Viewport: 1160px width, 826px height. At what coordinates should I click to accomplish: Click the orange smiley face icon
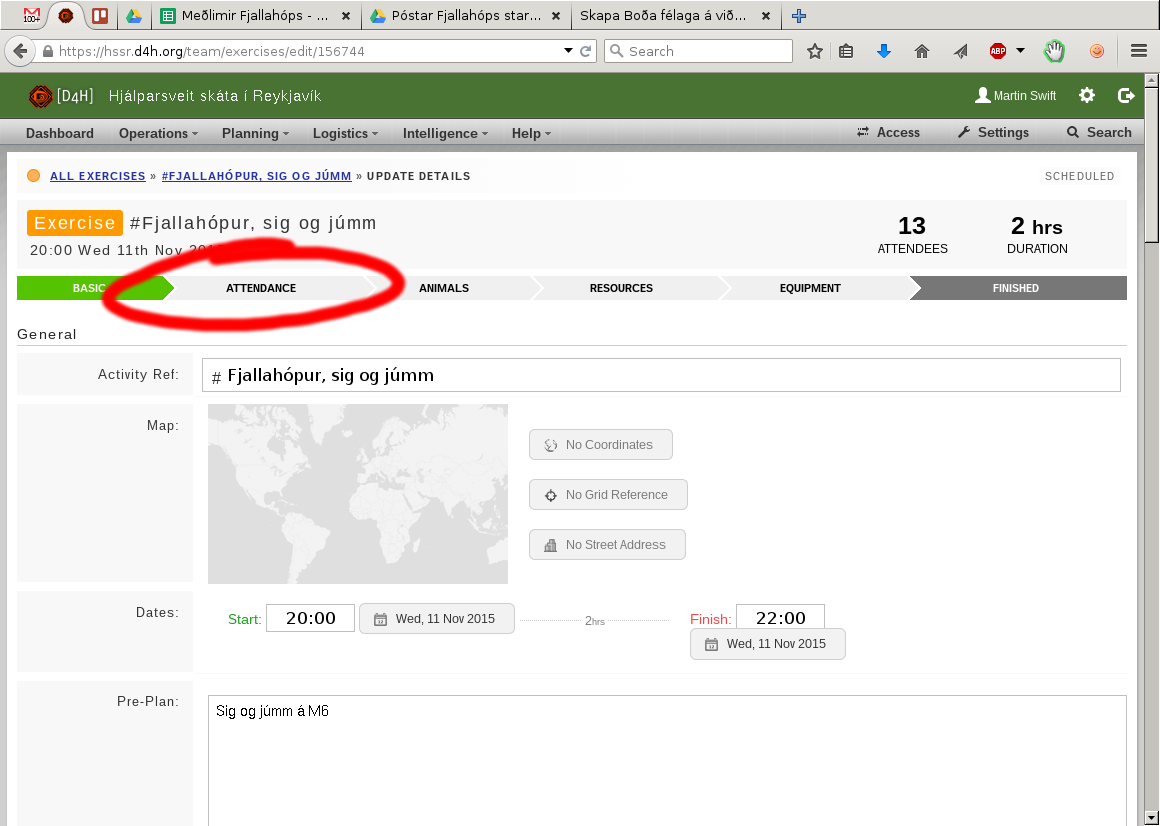[1097, 51]
